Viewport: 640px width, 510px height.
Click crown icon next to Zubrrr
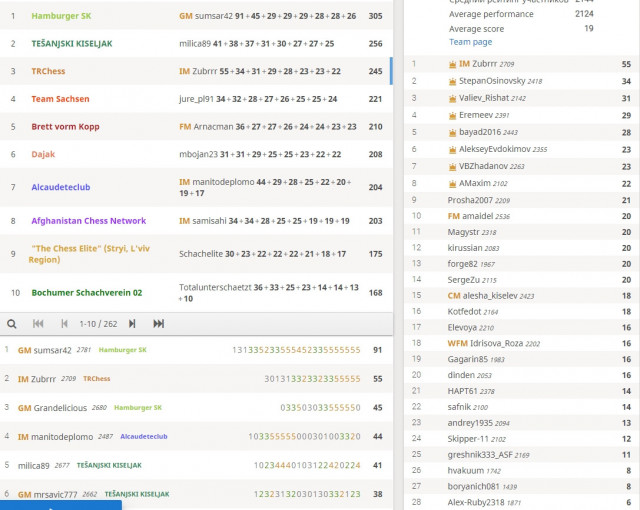pyautogui.click(x=452, y=64)
